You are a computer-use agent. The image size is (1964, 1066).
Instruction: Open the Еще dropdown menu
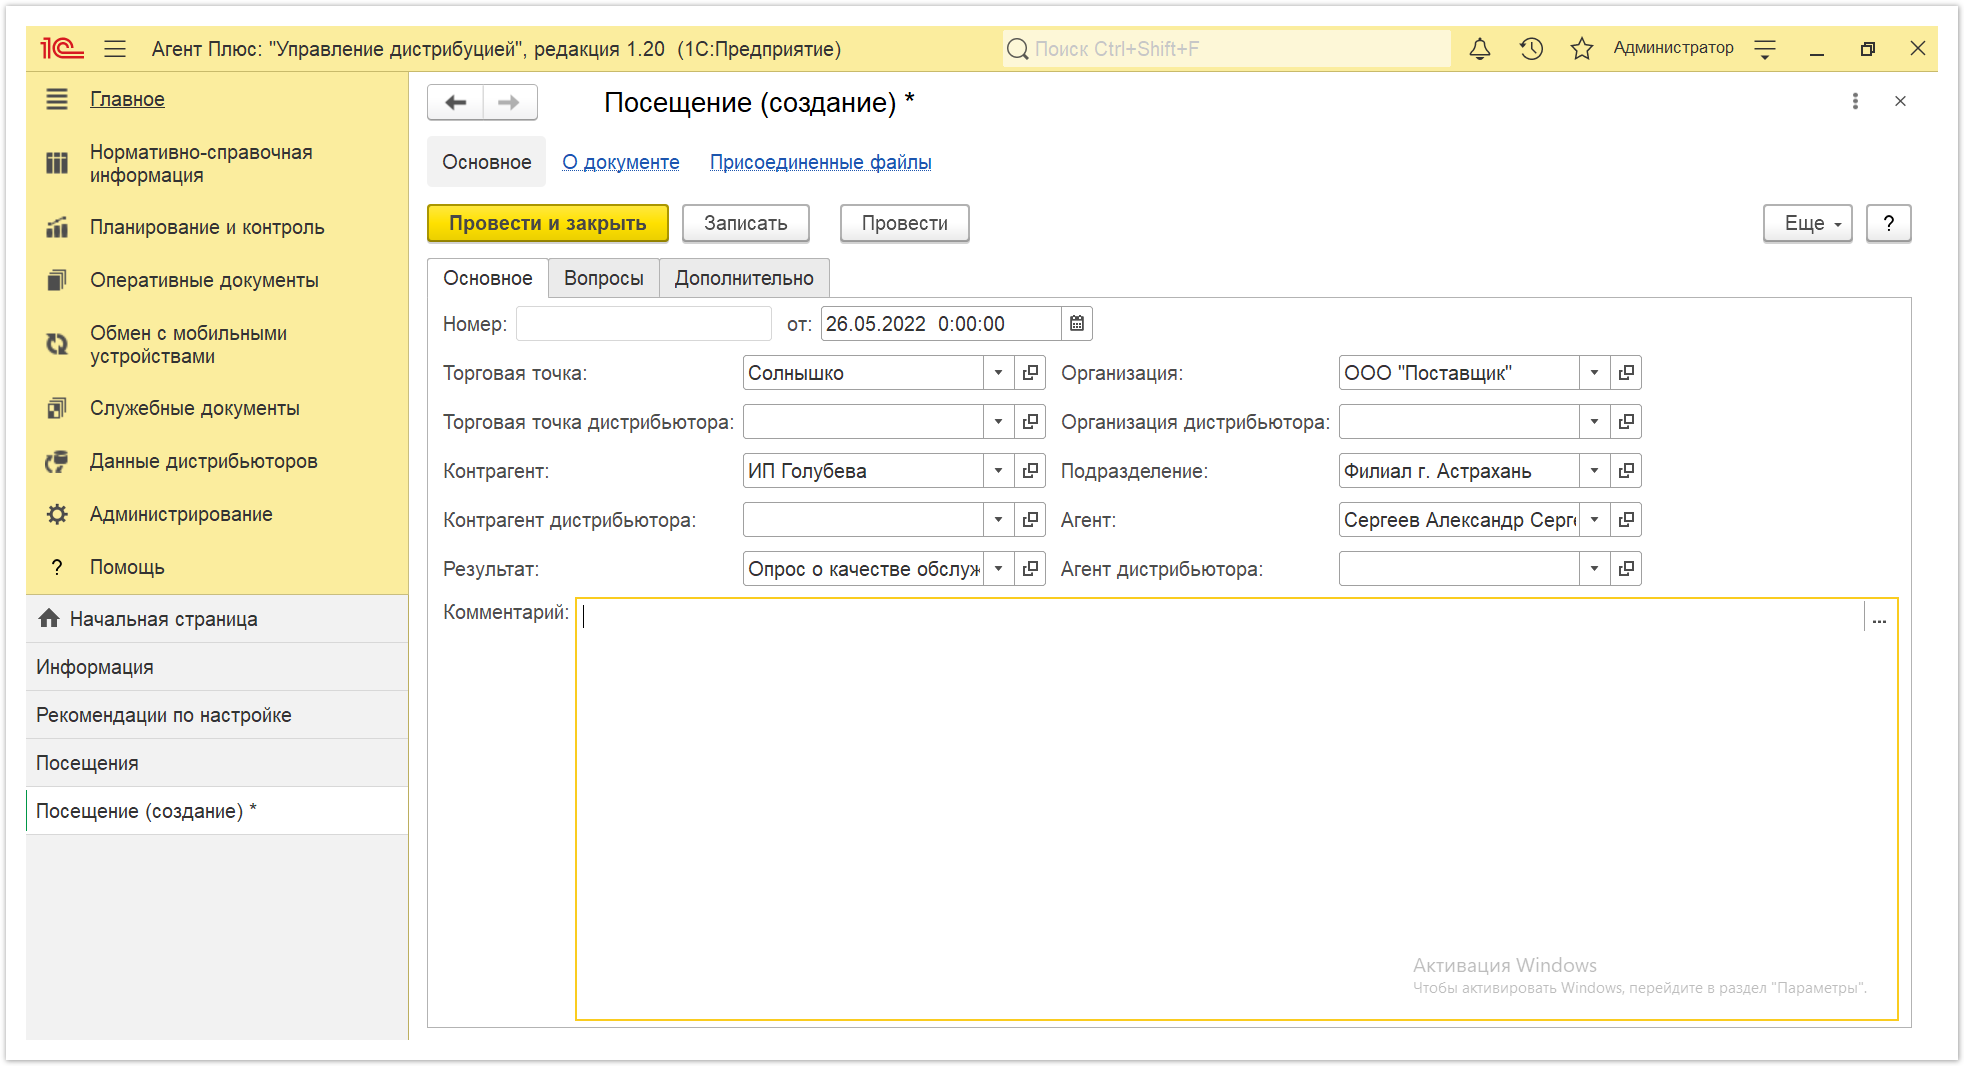point(1807,223)
